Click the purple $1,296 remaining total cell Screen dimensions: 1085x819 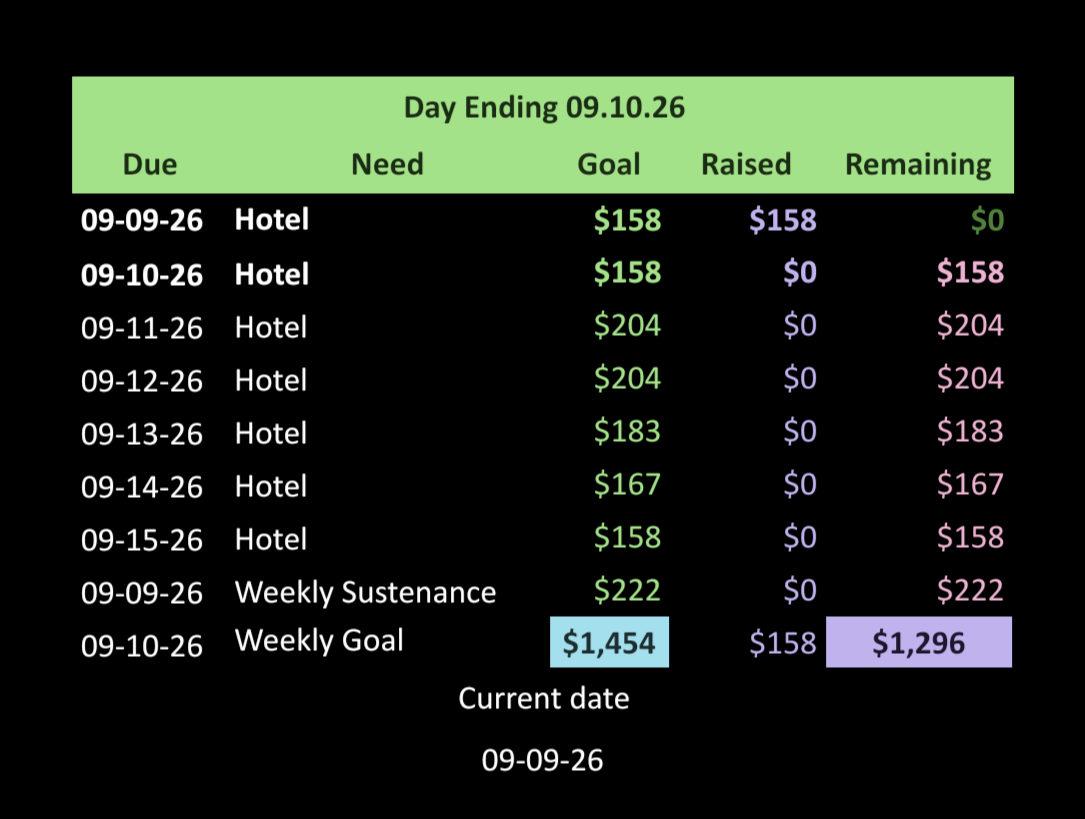tap(919, 642)
